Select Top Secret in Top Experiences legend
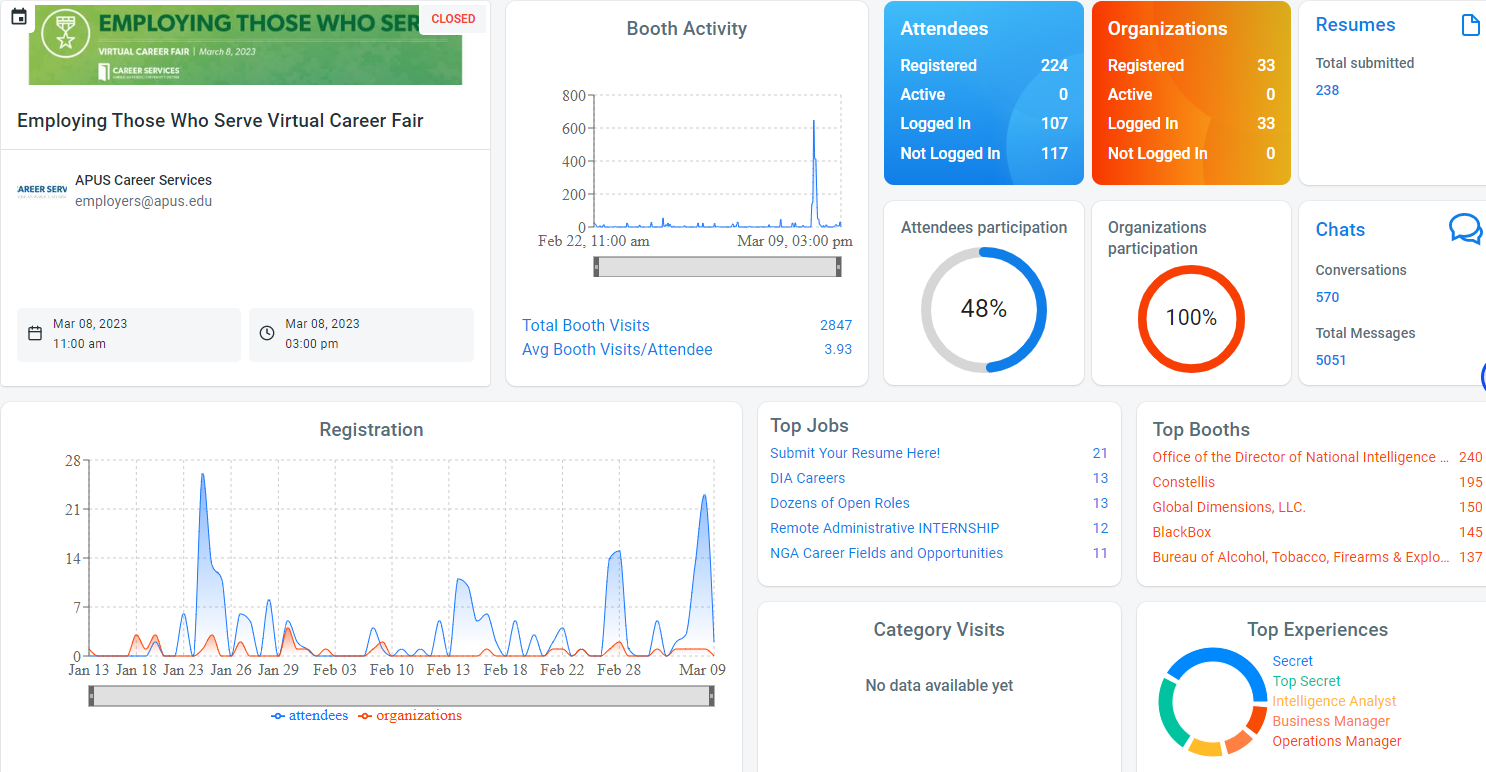Viewport: 1486px width, 772px height. pyautogui.click(x=1306, y=681)
